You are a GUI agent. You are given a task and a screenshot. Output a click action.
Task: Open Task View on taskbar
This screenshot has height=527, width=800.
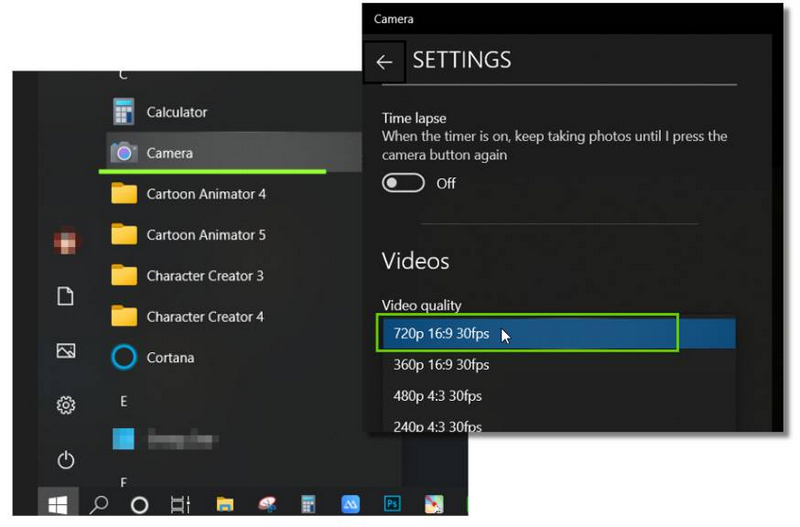180,505
